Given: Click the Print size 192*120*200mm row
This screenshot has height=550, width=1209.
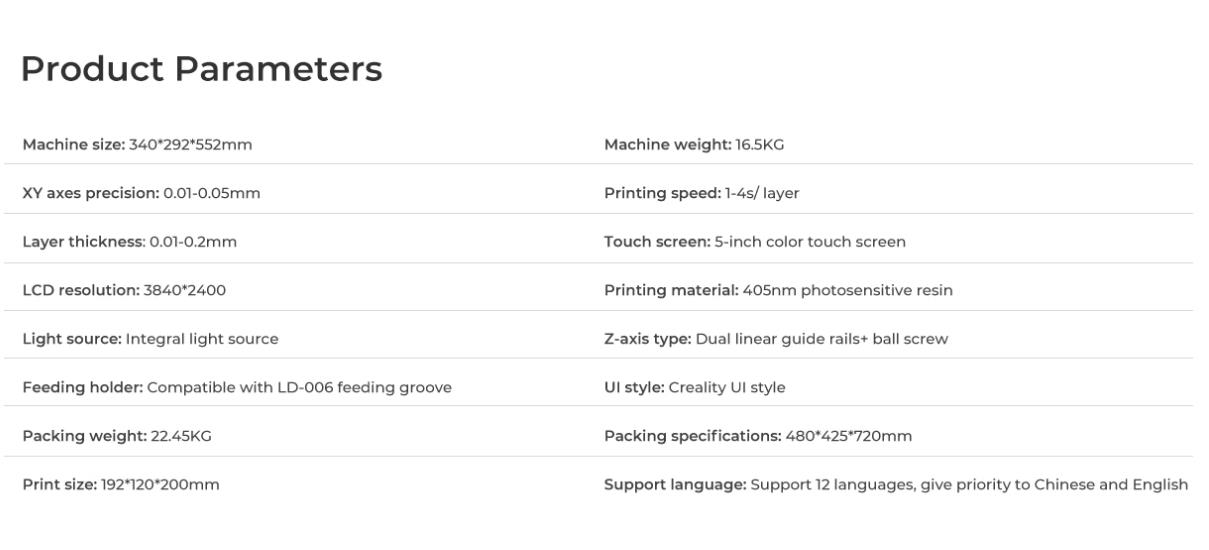Looking at the screenshot, I should [120, 485].
